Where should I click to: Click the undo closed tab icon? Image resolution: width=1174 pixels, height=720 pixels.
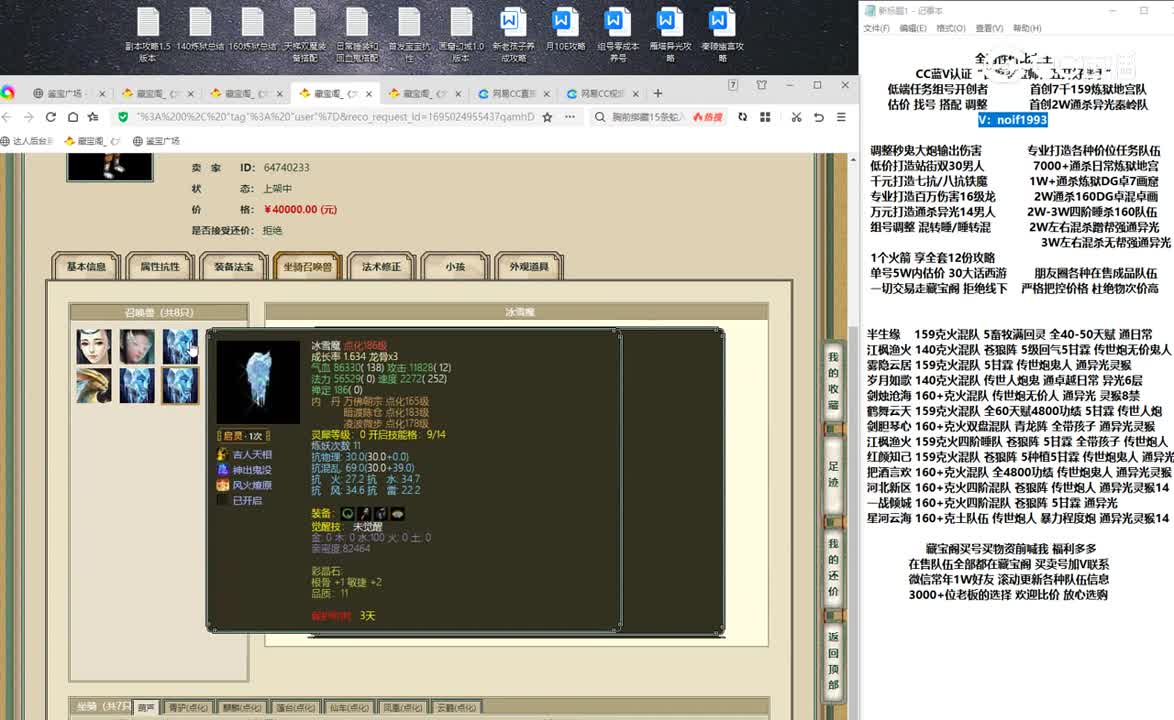point(818,117)
